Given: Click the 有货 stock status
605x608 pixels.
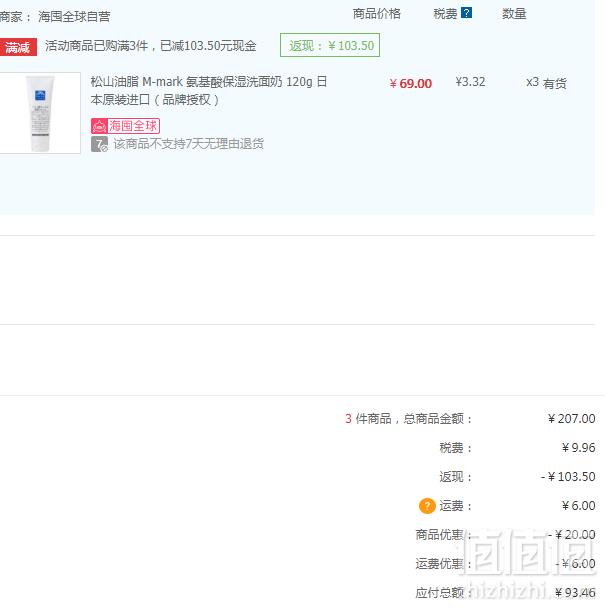Looking at the screenshot, I should tap(555, 83).
